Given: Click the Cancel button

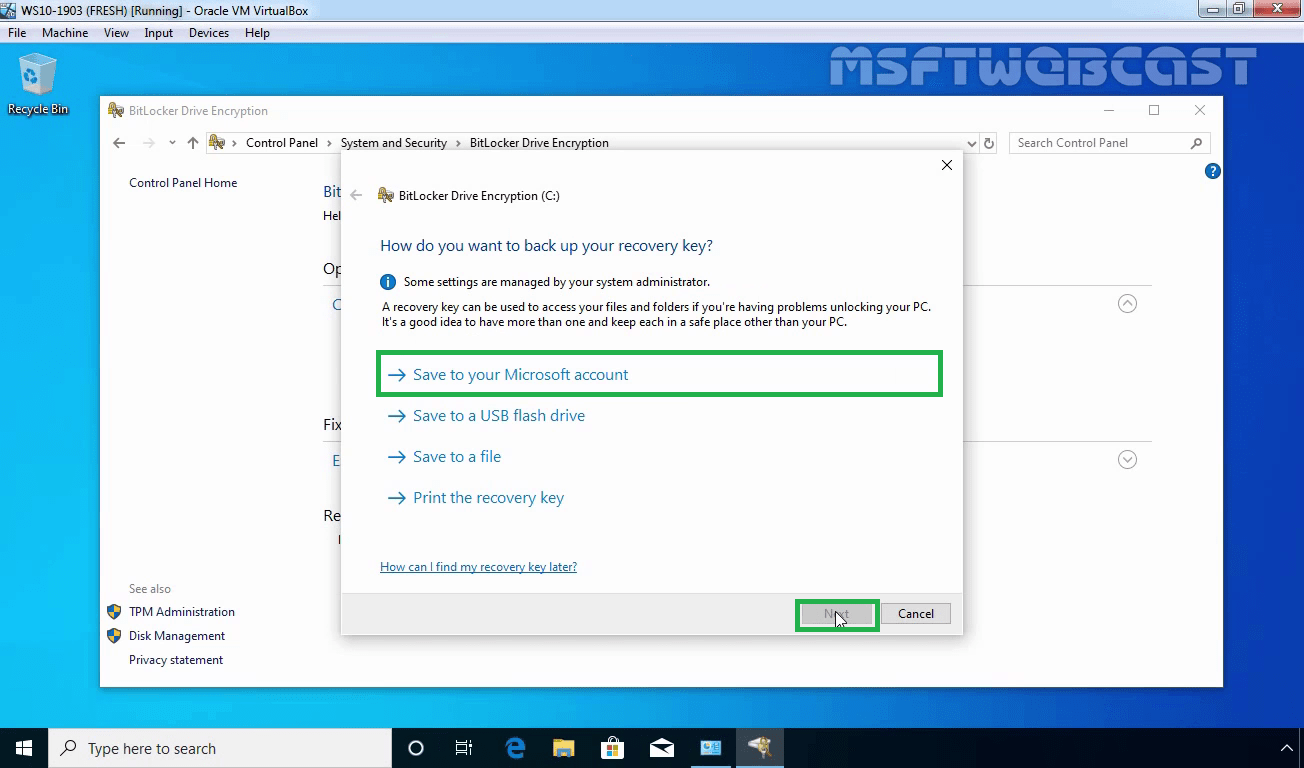Looking at the screenshot, I should 915,613.
